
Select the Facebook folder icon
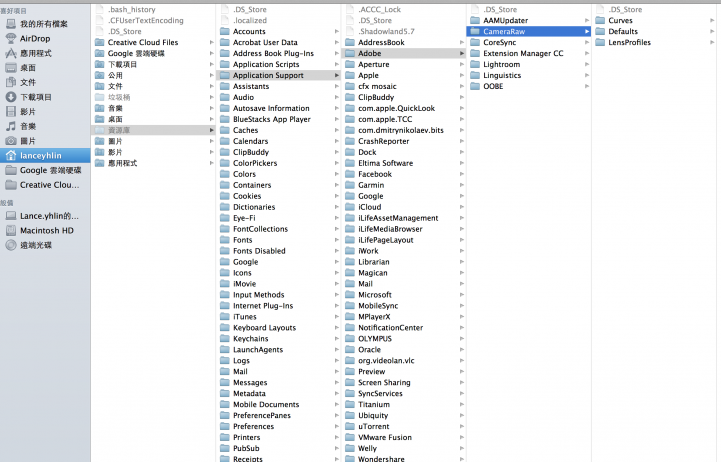(350, 174)
